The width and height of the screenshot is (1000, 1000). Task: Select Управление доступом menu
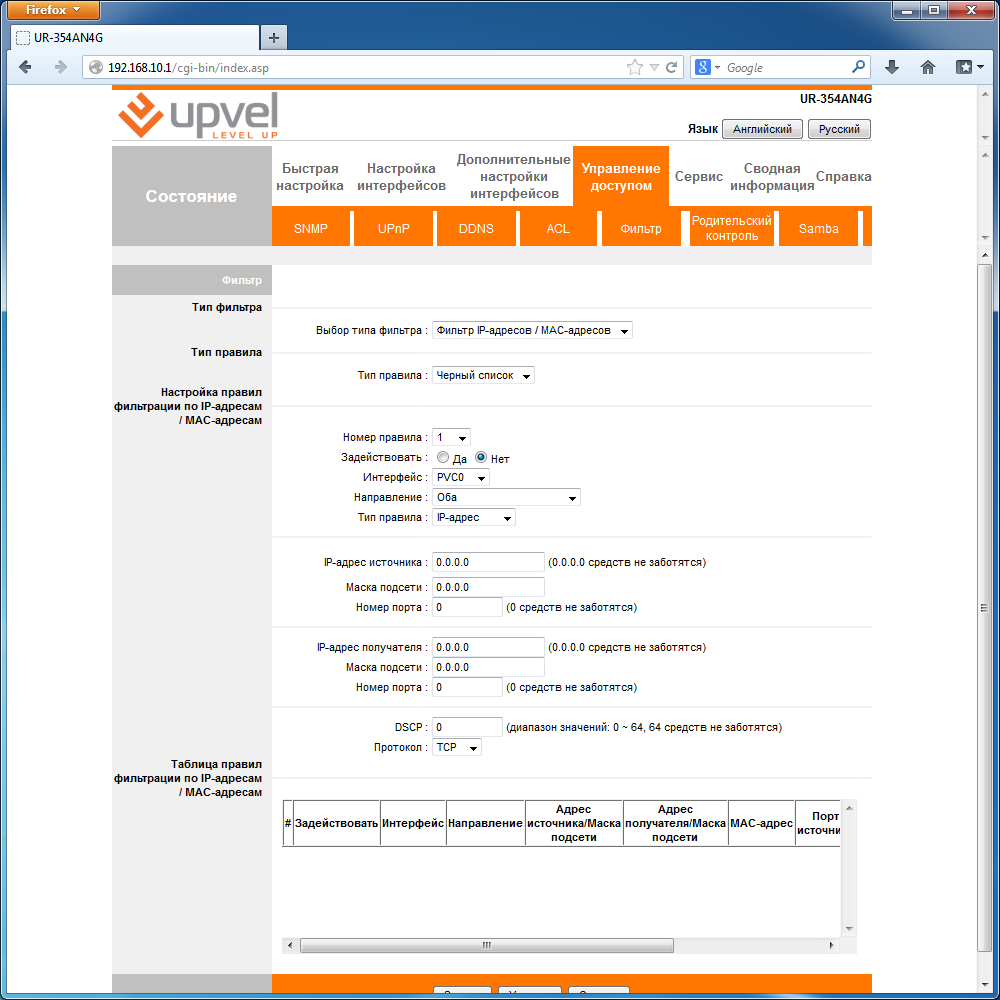point(621,177)
